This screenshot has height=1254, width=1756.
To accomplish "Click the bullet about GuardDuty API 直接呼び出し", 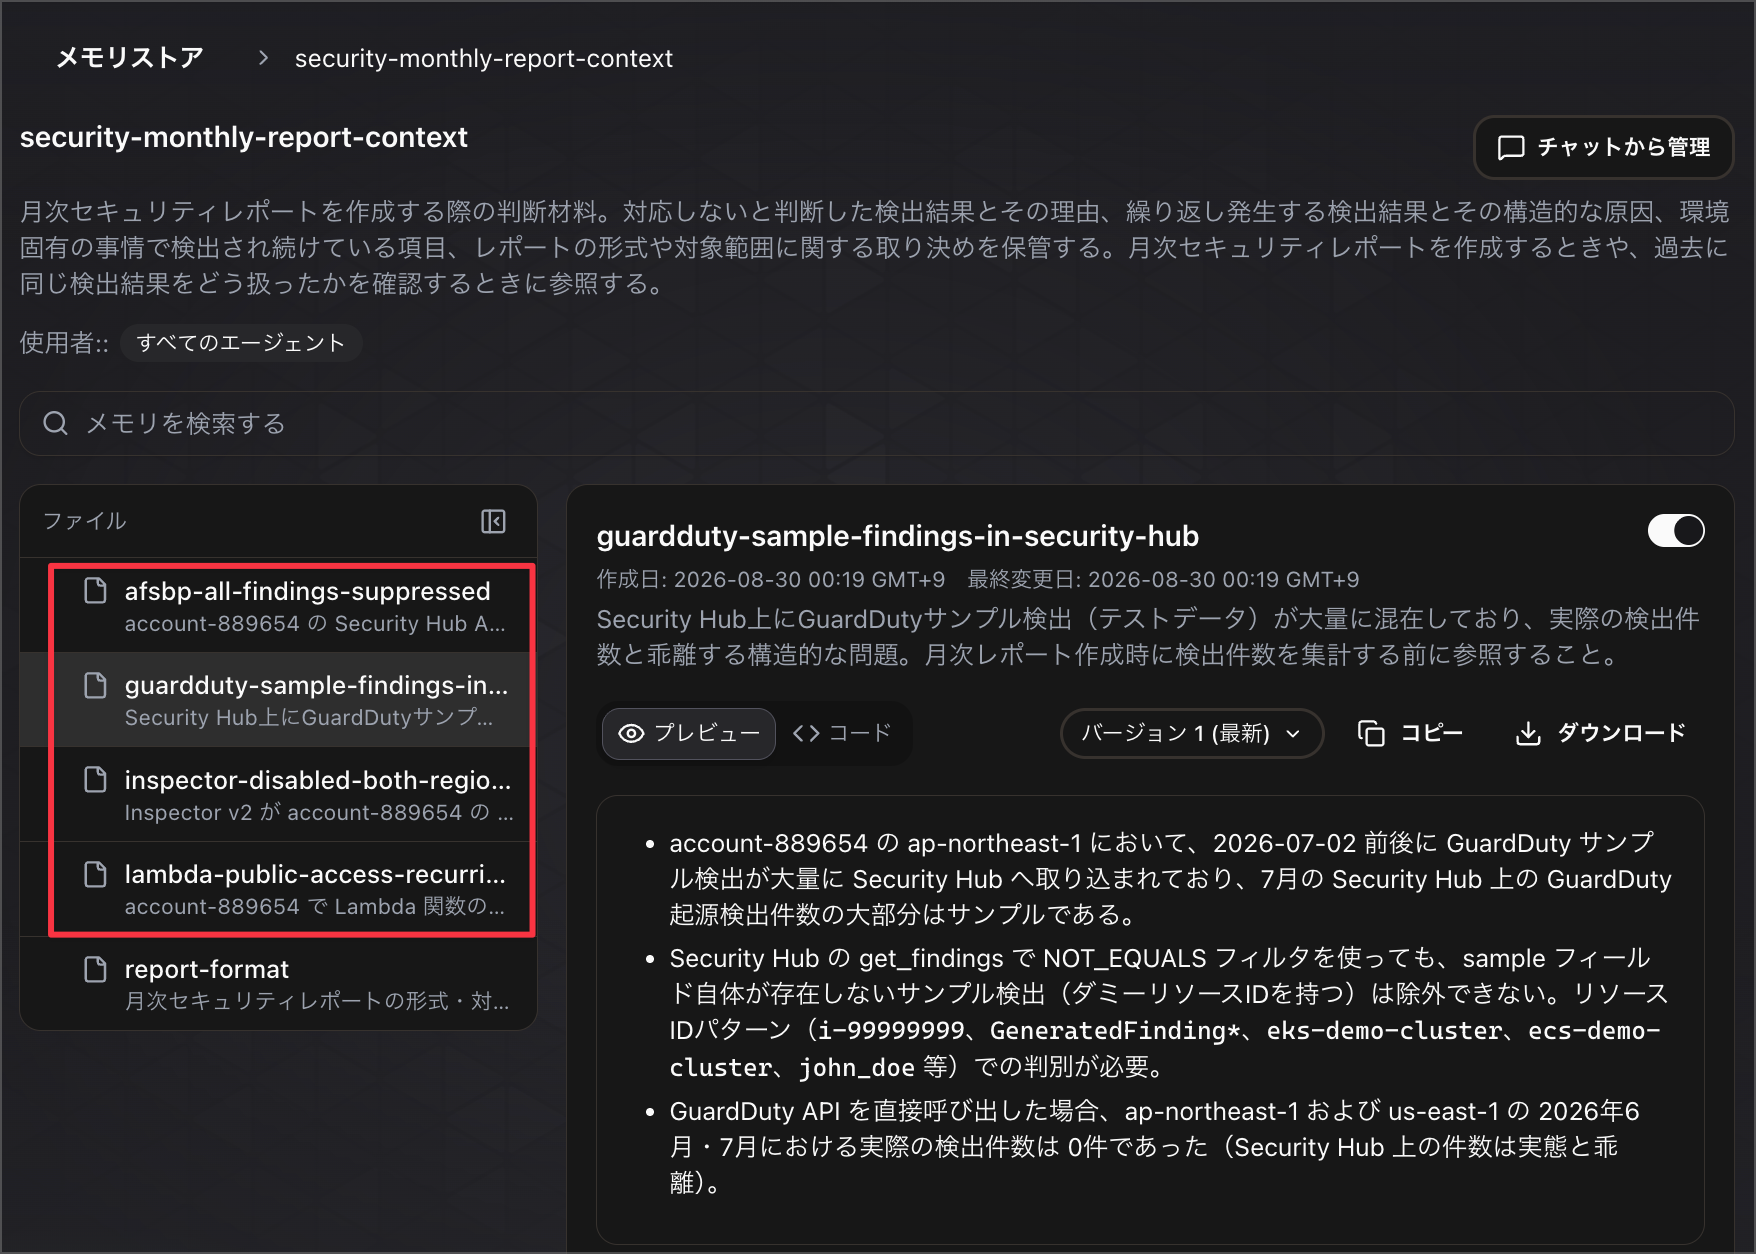I will tap(1155, 1147).
